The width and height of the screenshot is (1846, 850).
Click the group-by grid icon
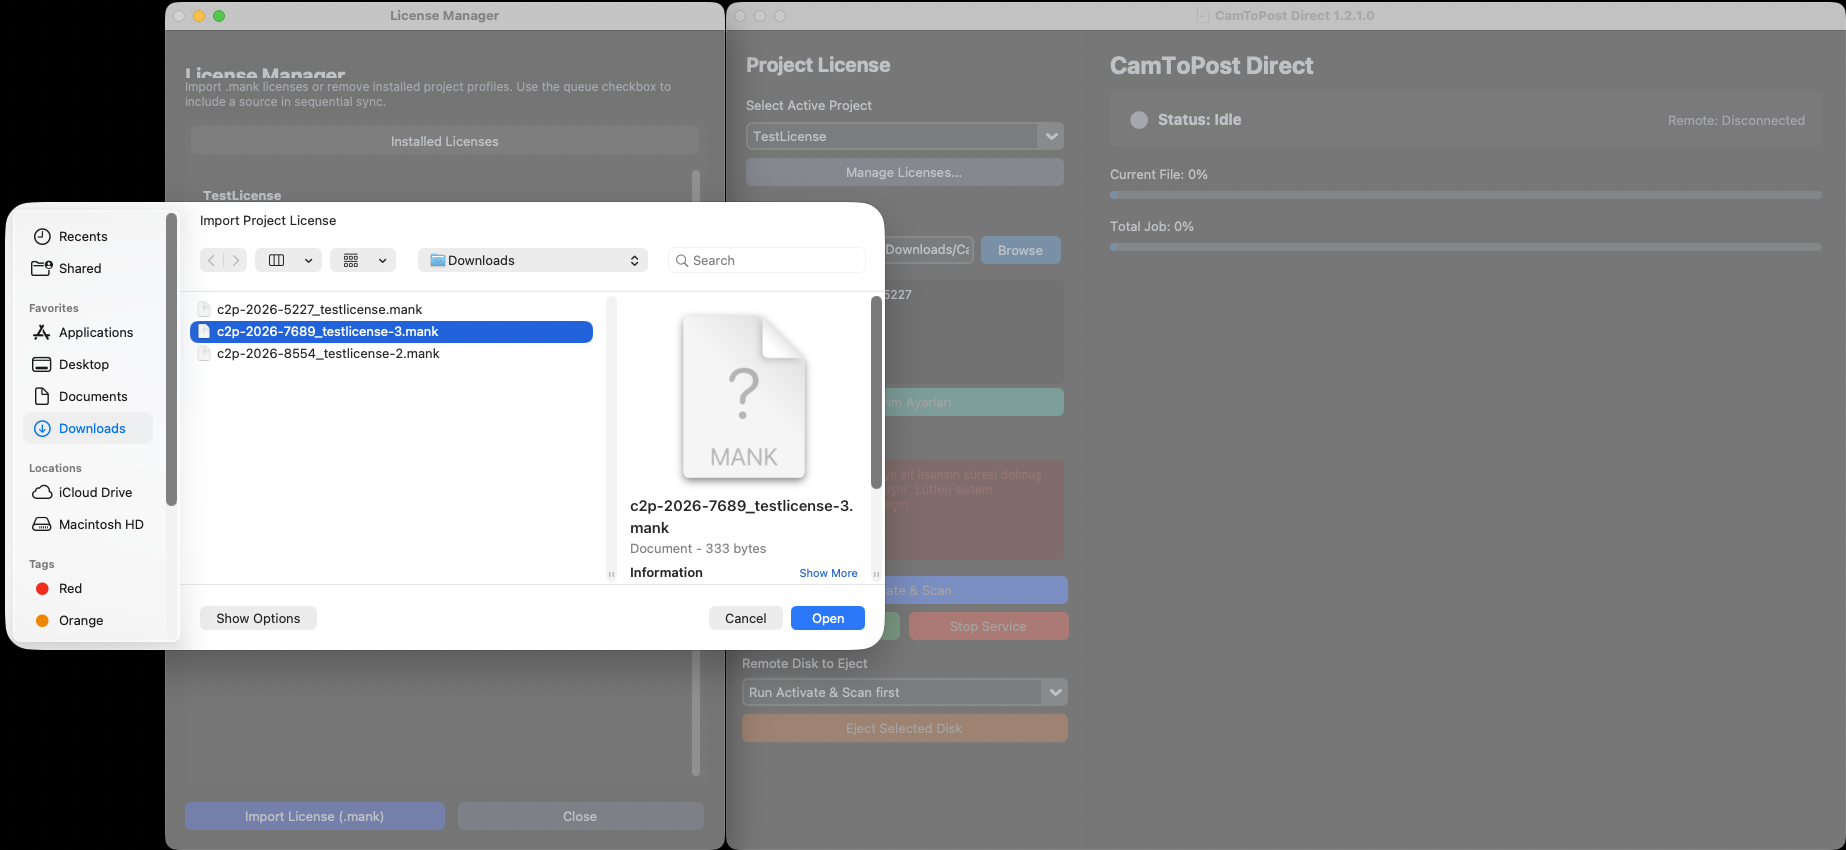coord(351,260)
